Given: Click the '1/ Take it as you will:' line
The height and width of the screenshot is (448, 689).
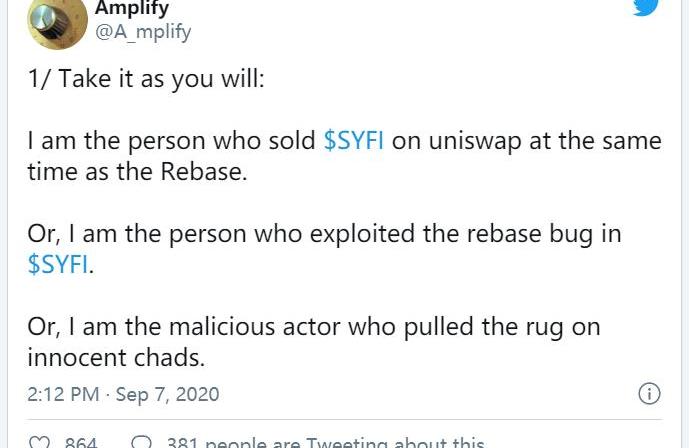Looking at the screenshot, I should click(146, 80).
